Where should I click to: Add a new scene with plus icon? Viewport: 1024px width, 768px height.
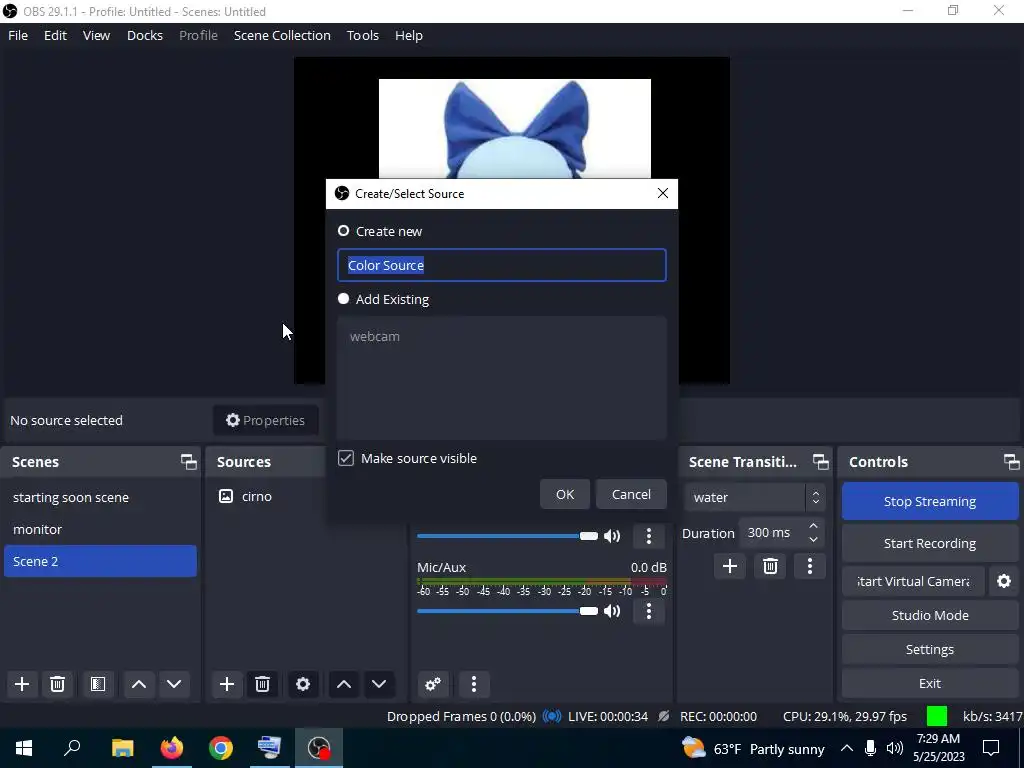(x=22, y=684)
